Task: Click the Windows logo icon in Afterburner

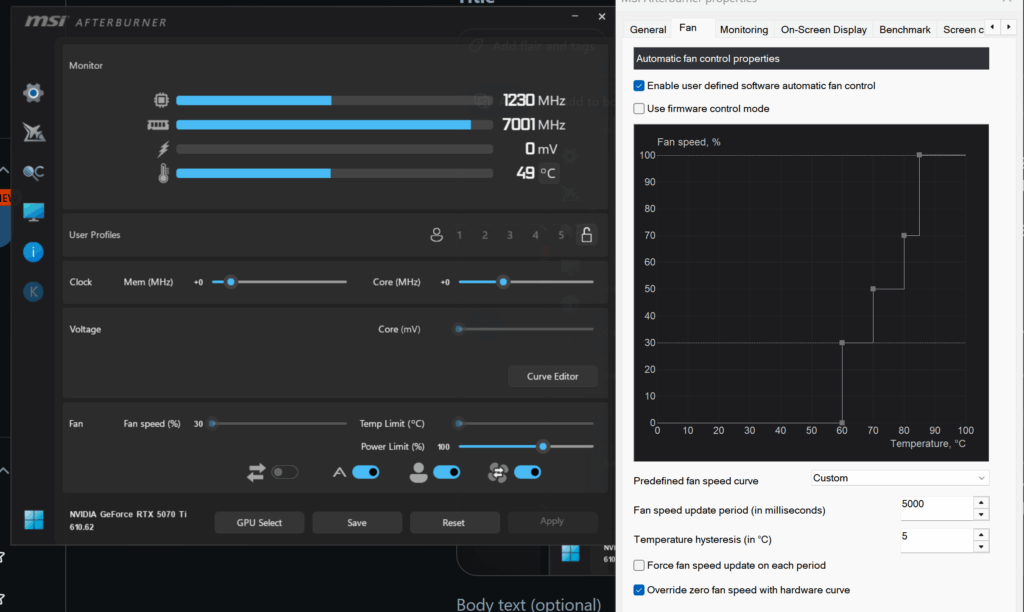Action: (x=33, y=520)
